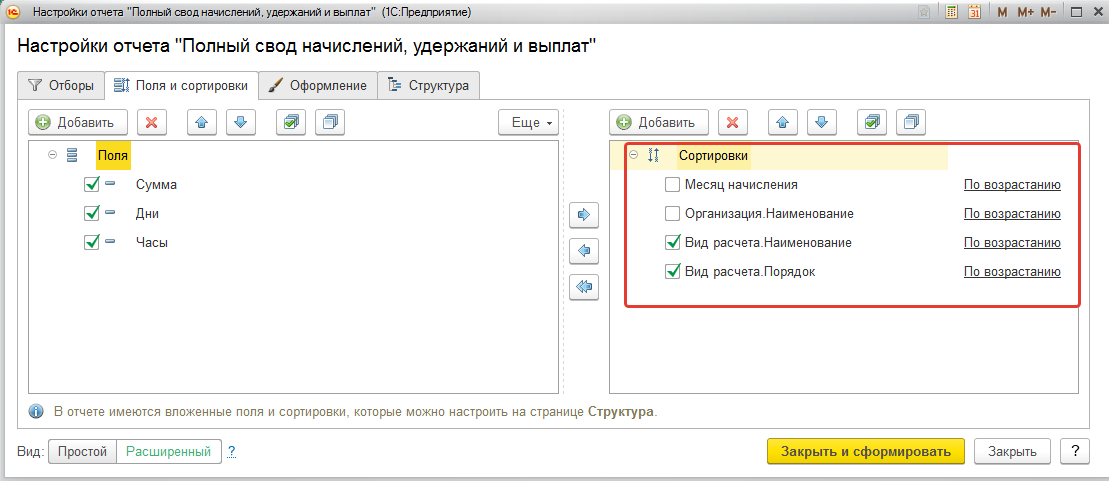Click Добавить button in Поля panel
Screen dimensions: 1109x481
(78, 122)
